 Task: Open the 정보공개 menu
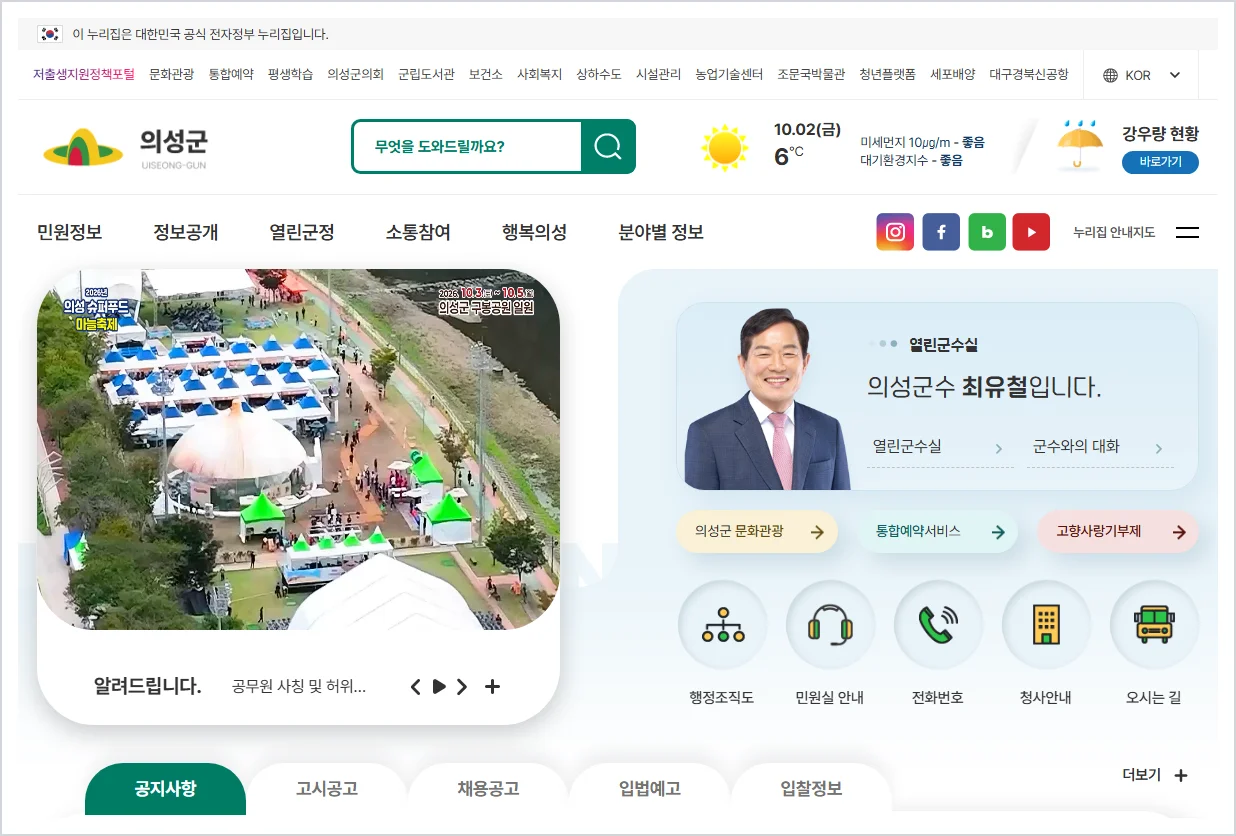point(186,232)
